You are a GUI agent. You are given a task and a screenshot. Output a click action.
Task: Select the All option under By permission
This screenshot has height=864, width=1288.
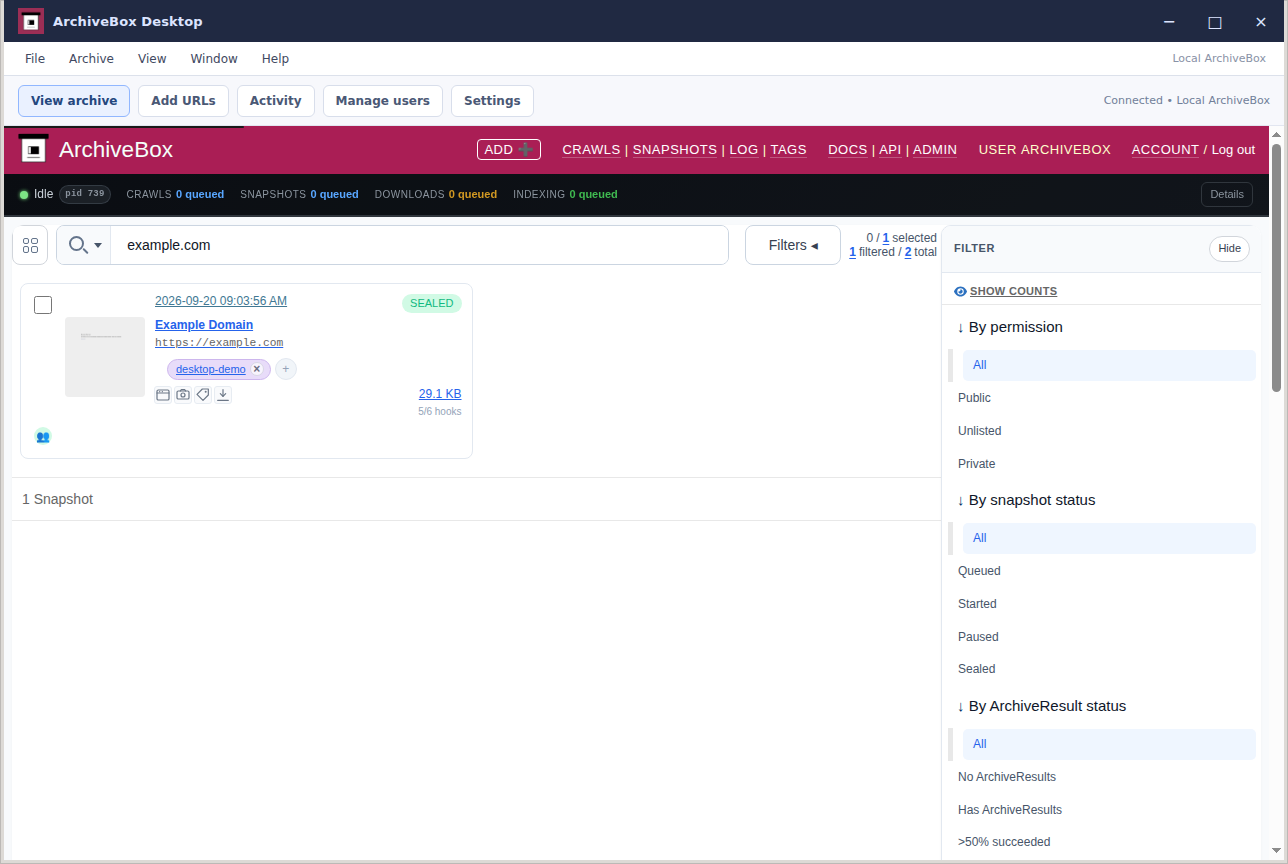(1109, 365)
